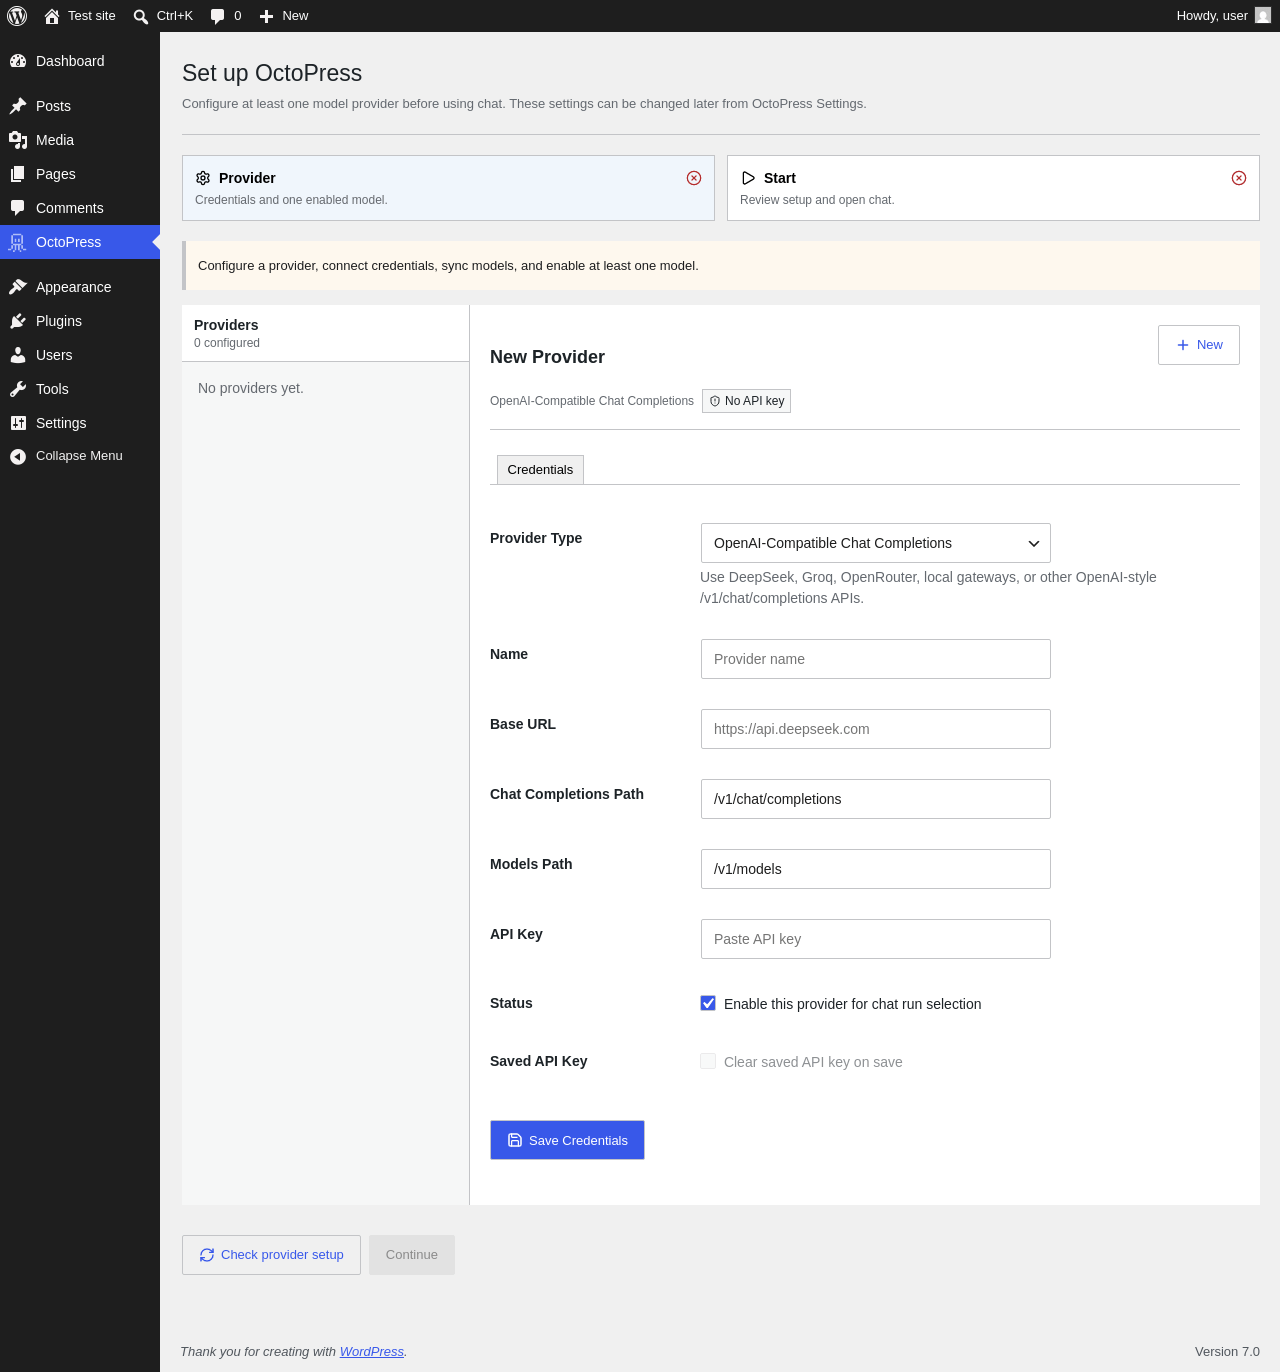
Task: Go to Dashboard in sidebar
Action: pyautogui.click(x=80, y=61)
